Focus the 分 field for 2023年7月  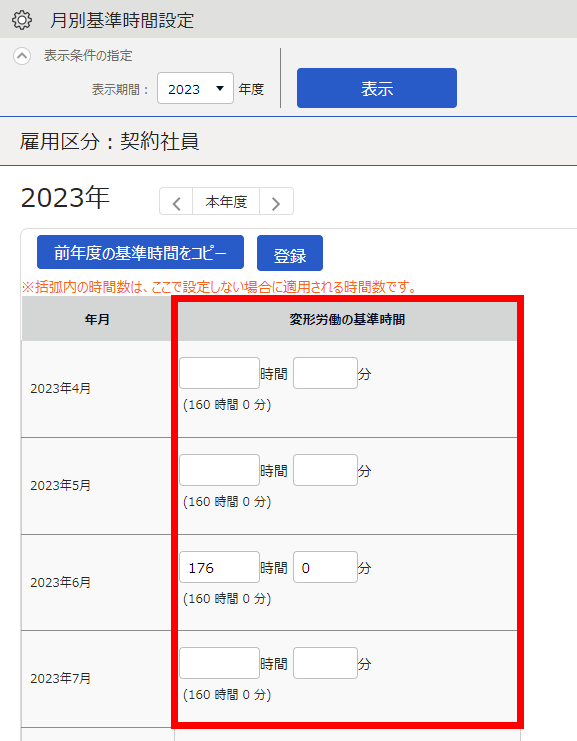click(x=325, y=663)
